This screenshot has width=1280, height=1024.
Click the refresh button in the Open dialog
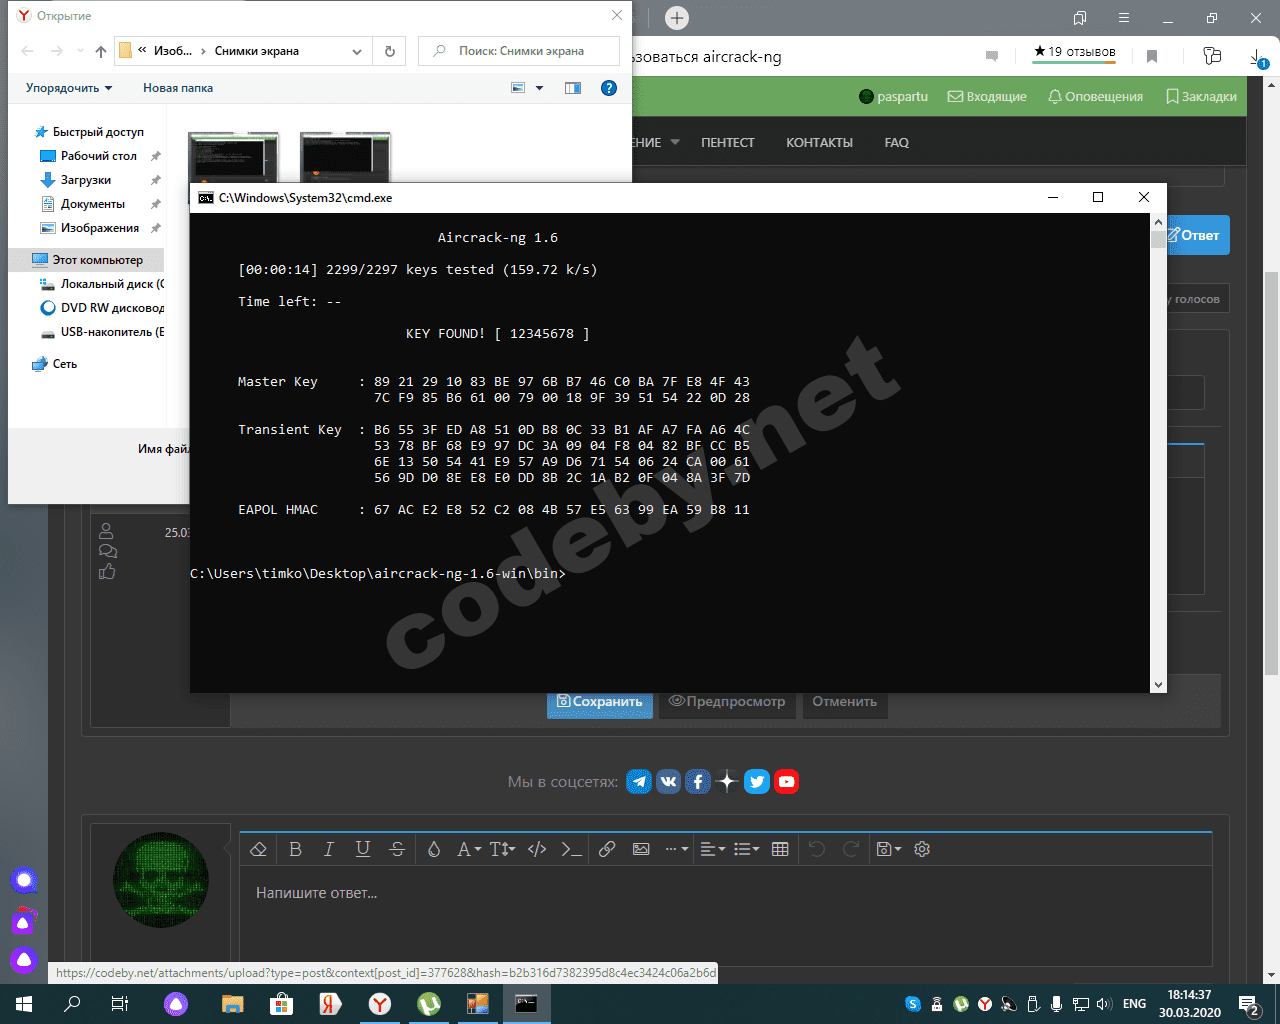pyautogui.click(x=390, y=51)
